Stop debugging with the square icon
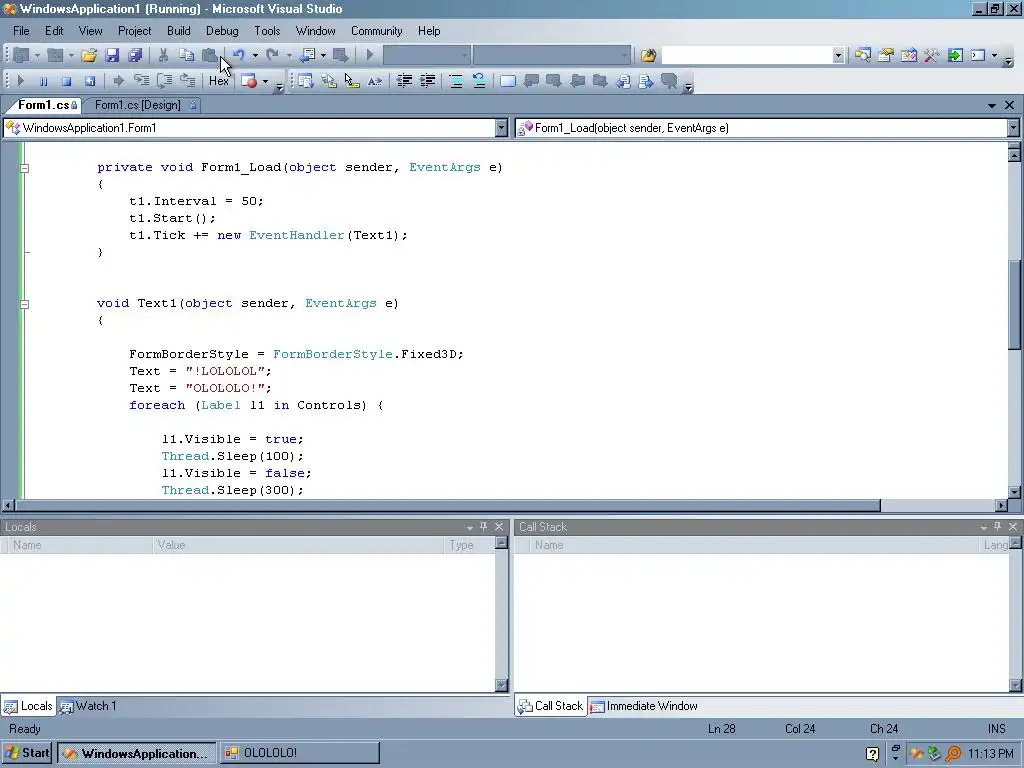This screenshot has width=1024, height=768. pyautogui.click(x=66, y=81)
